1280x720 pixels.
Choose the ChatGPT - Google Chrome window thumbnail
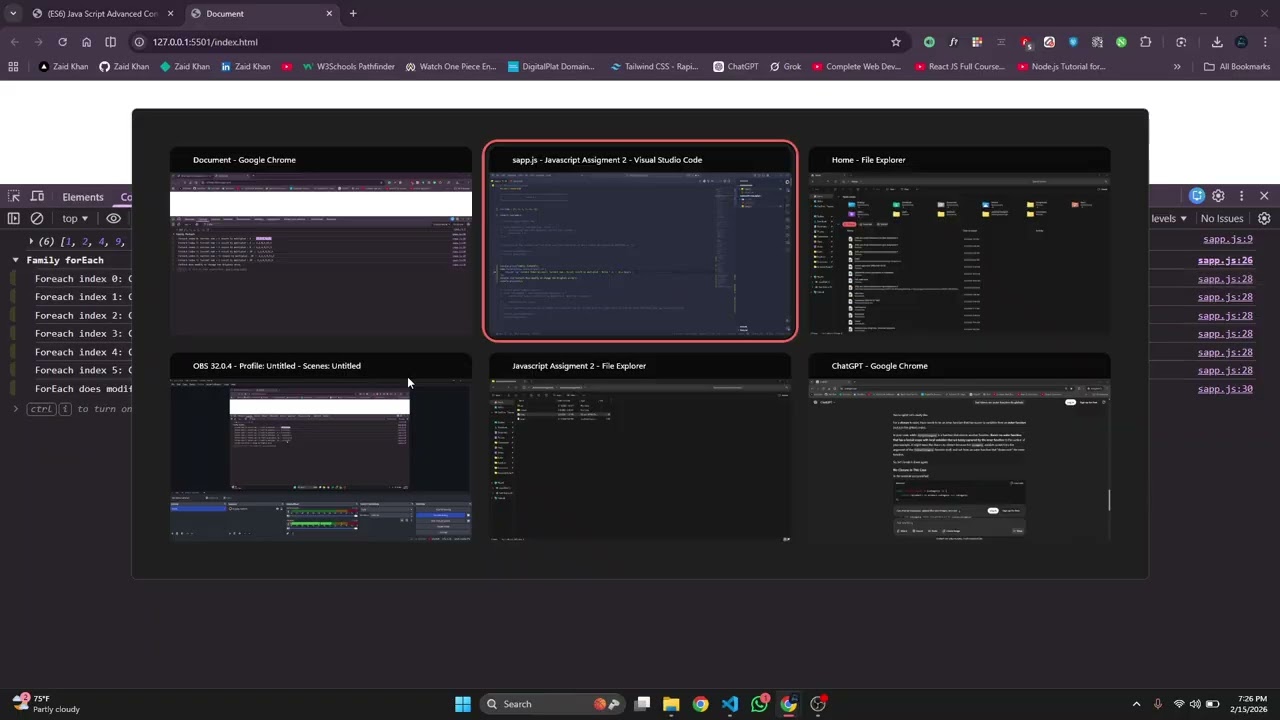[959, 447]
